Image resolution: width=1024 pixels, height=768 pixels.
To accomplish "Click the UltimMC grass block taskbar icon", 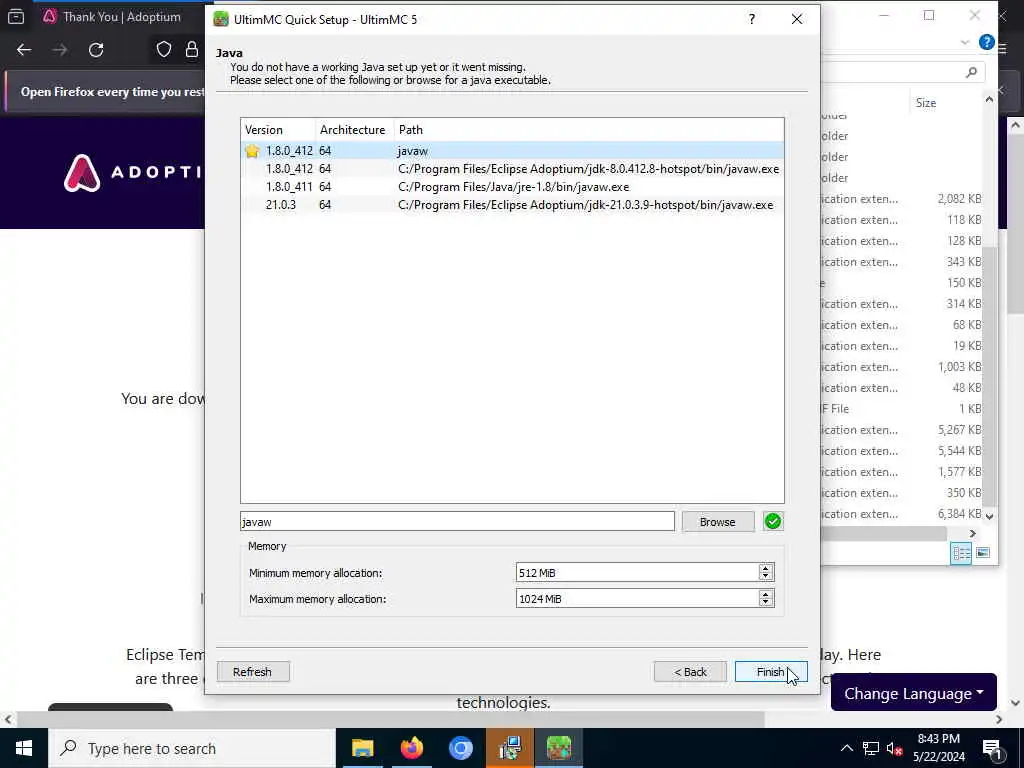I will [x=559, y=748].
